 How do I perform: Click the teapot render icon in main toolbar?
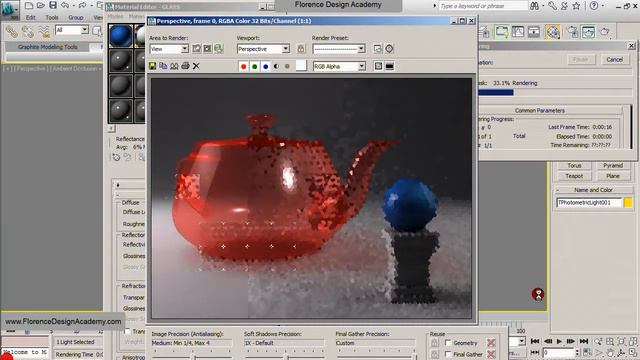(604, 31)
